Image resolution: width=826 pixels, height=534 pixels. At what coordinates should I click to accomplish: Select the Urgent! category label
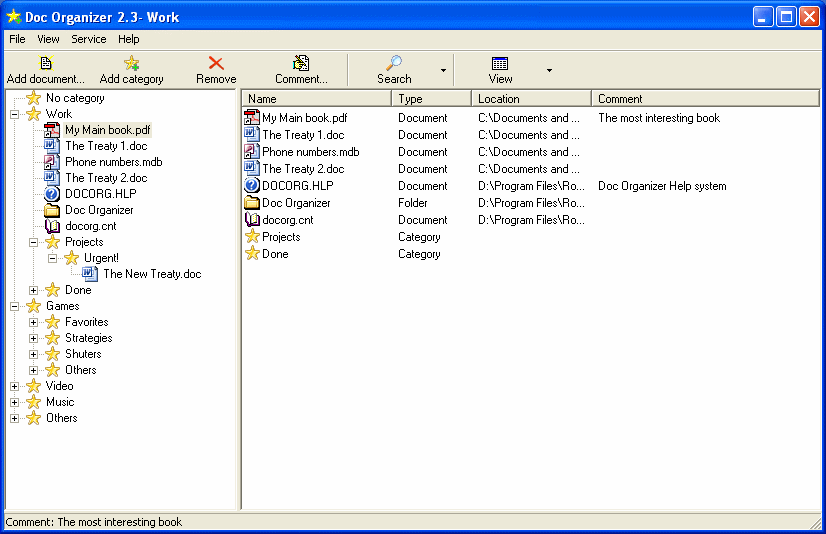pyautogui.click(x=101, y=258)
